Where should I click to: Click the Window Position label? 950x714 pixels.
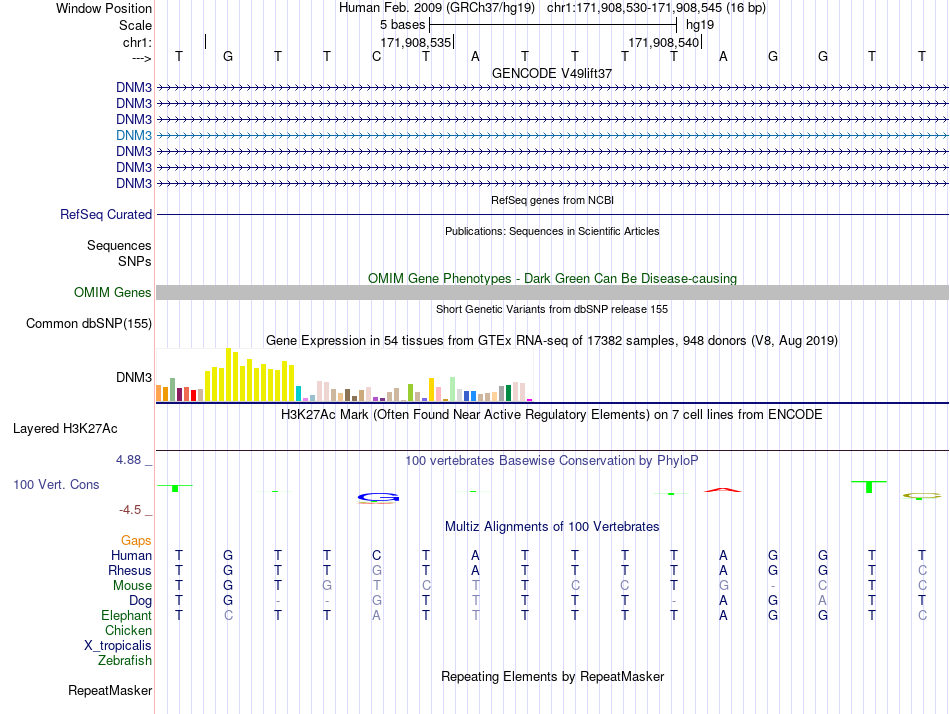click(104, 8)
